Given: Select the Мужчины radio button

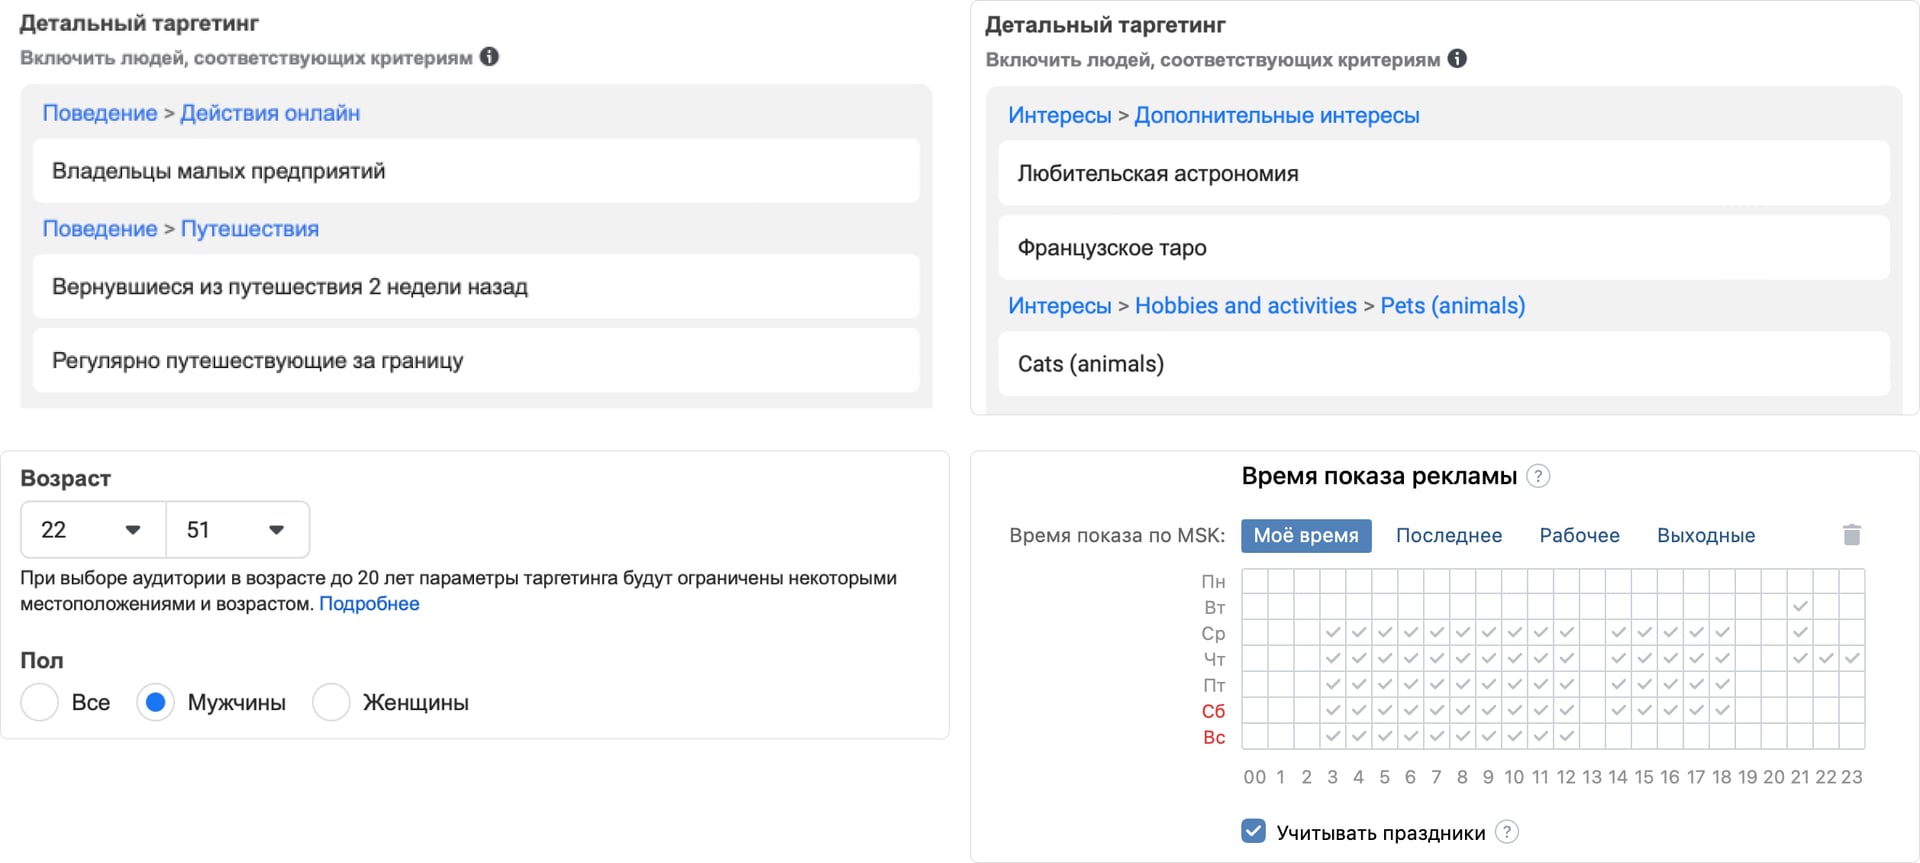Looking at the screenshot, I should (x=155, y=702).
